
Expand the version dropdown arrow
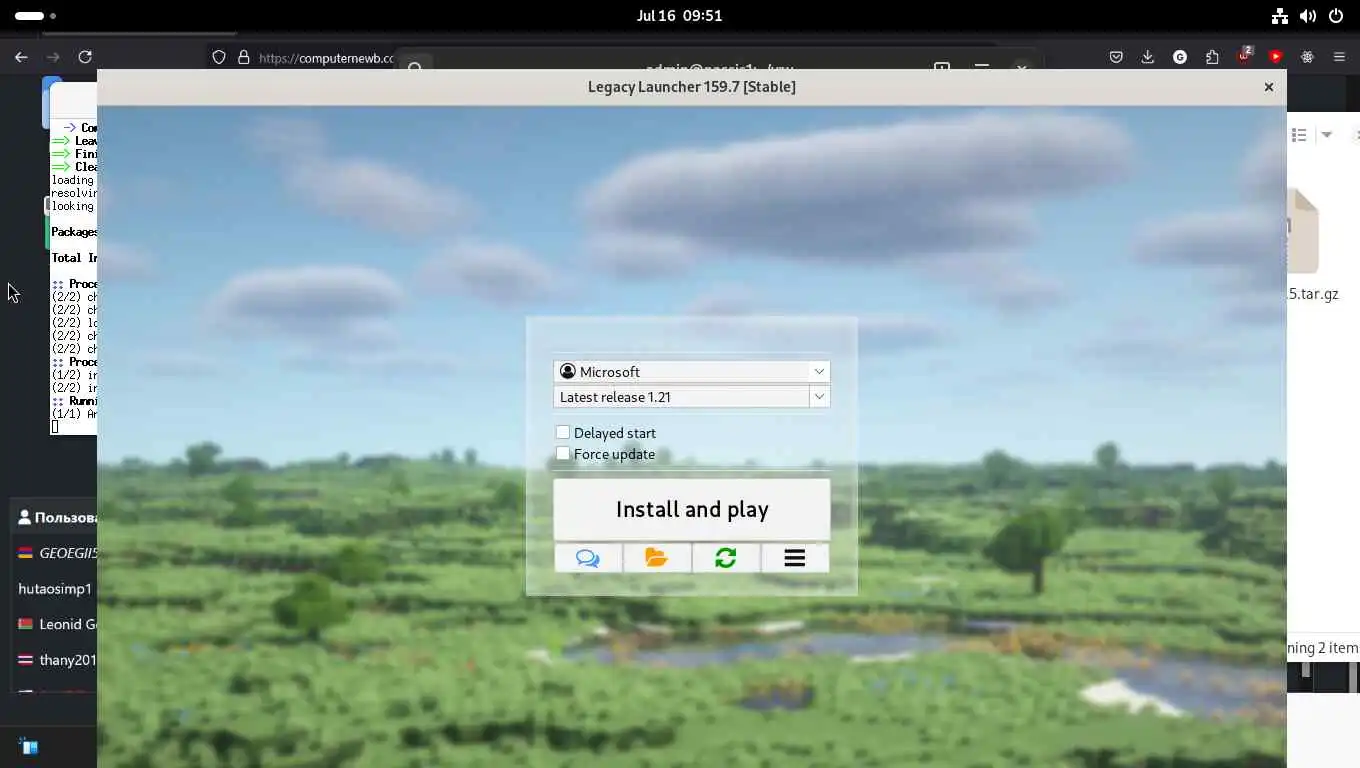819,397
